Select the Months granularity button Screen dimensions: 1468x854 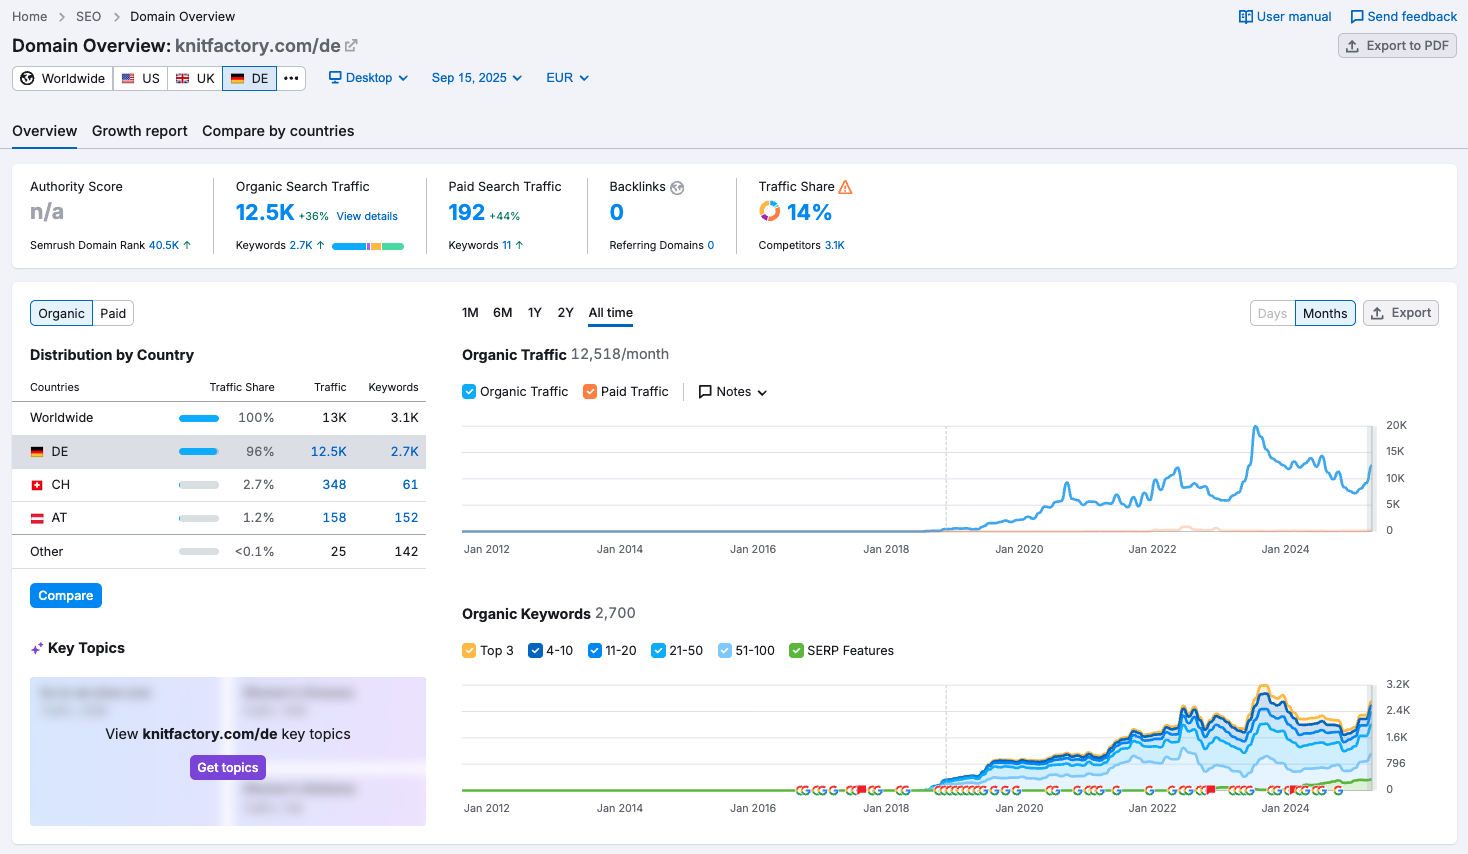tap(1325, 313)
